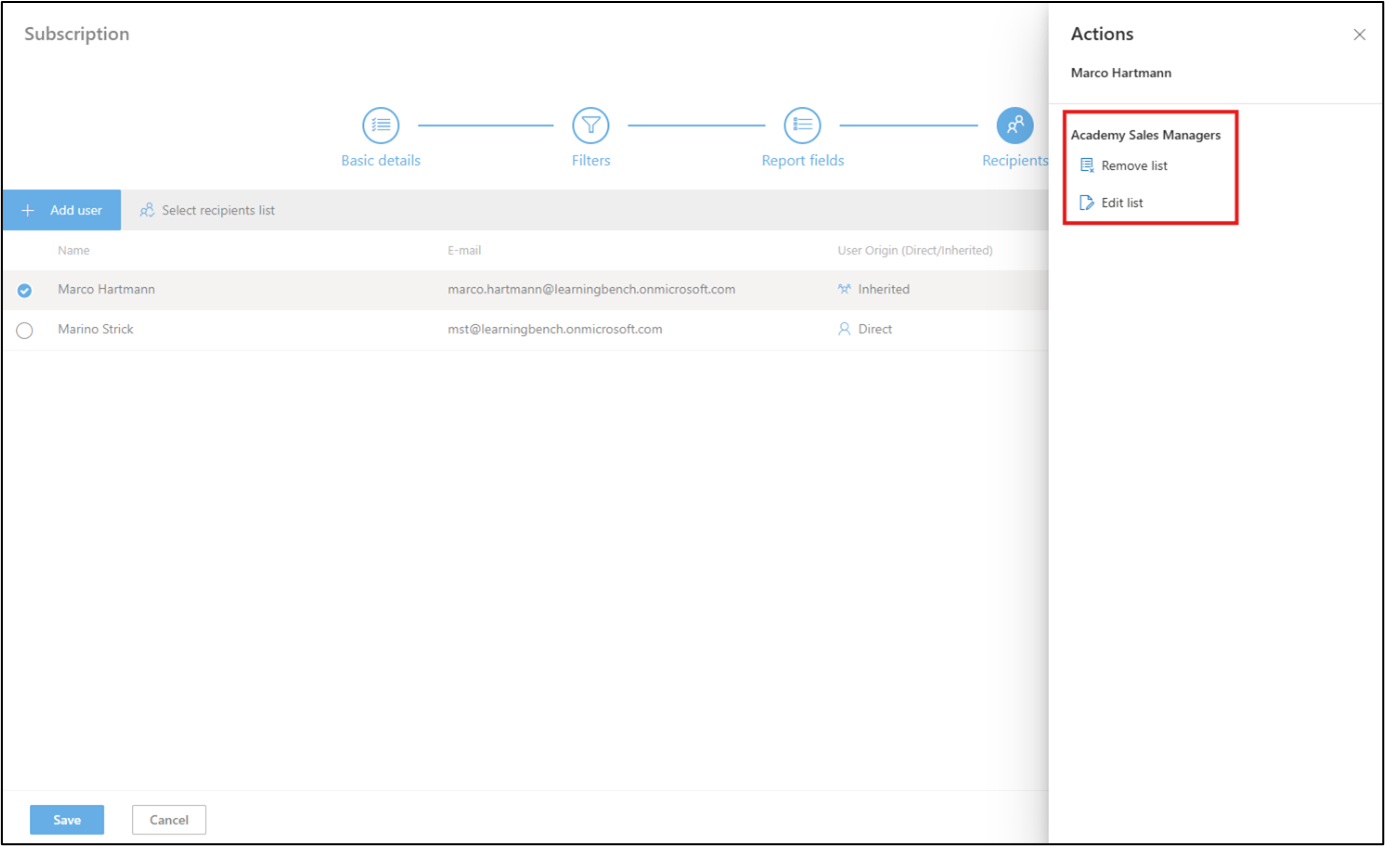Click the Report fields step icon

(802, 125)
